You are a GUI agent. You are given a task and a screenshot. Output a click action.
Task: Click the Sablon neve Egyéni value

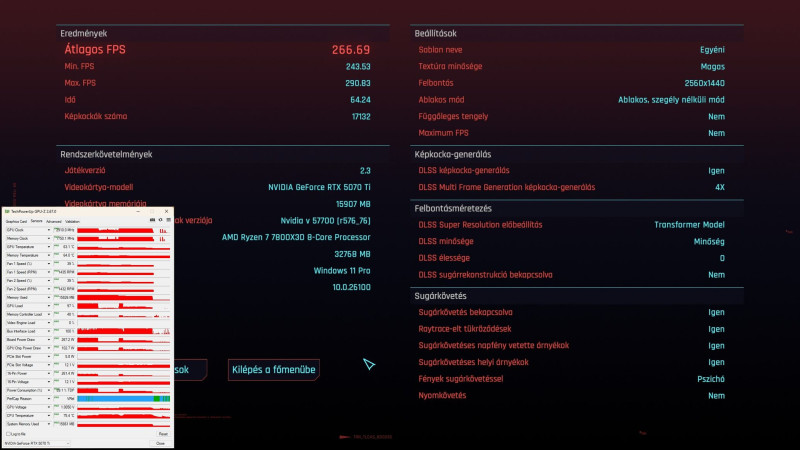point(712,50)
